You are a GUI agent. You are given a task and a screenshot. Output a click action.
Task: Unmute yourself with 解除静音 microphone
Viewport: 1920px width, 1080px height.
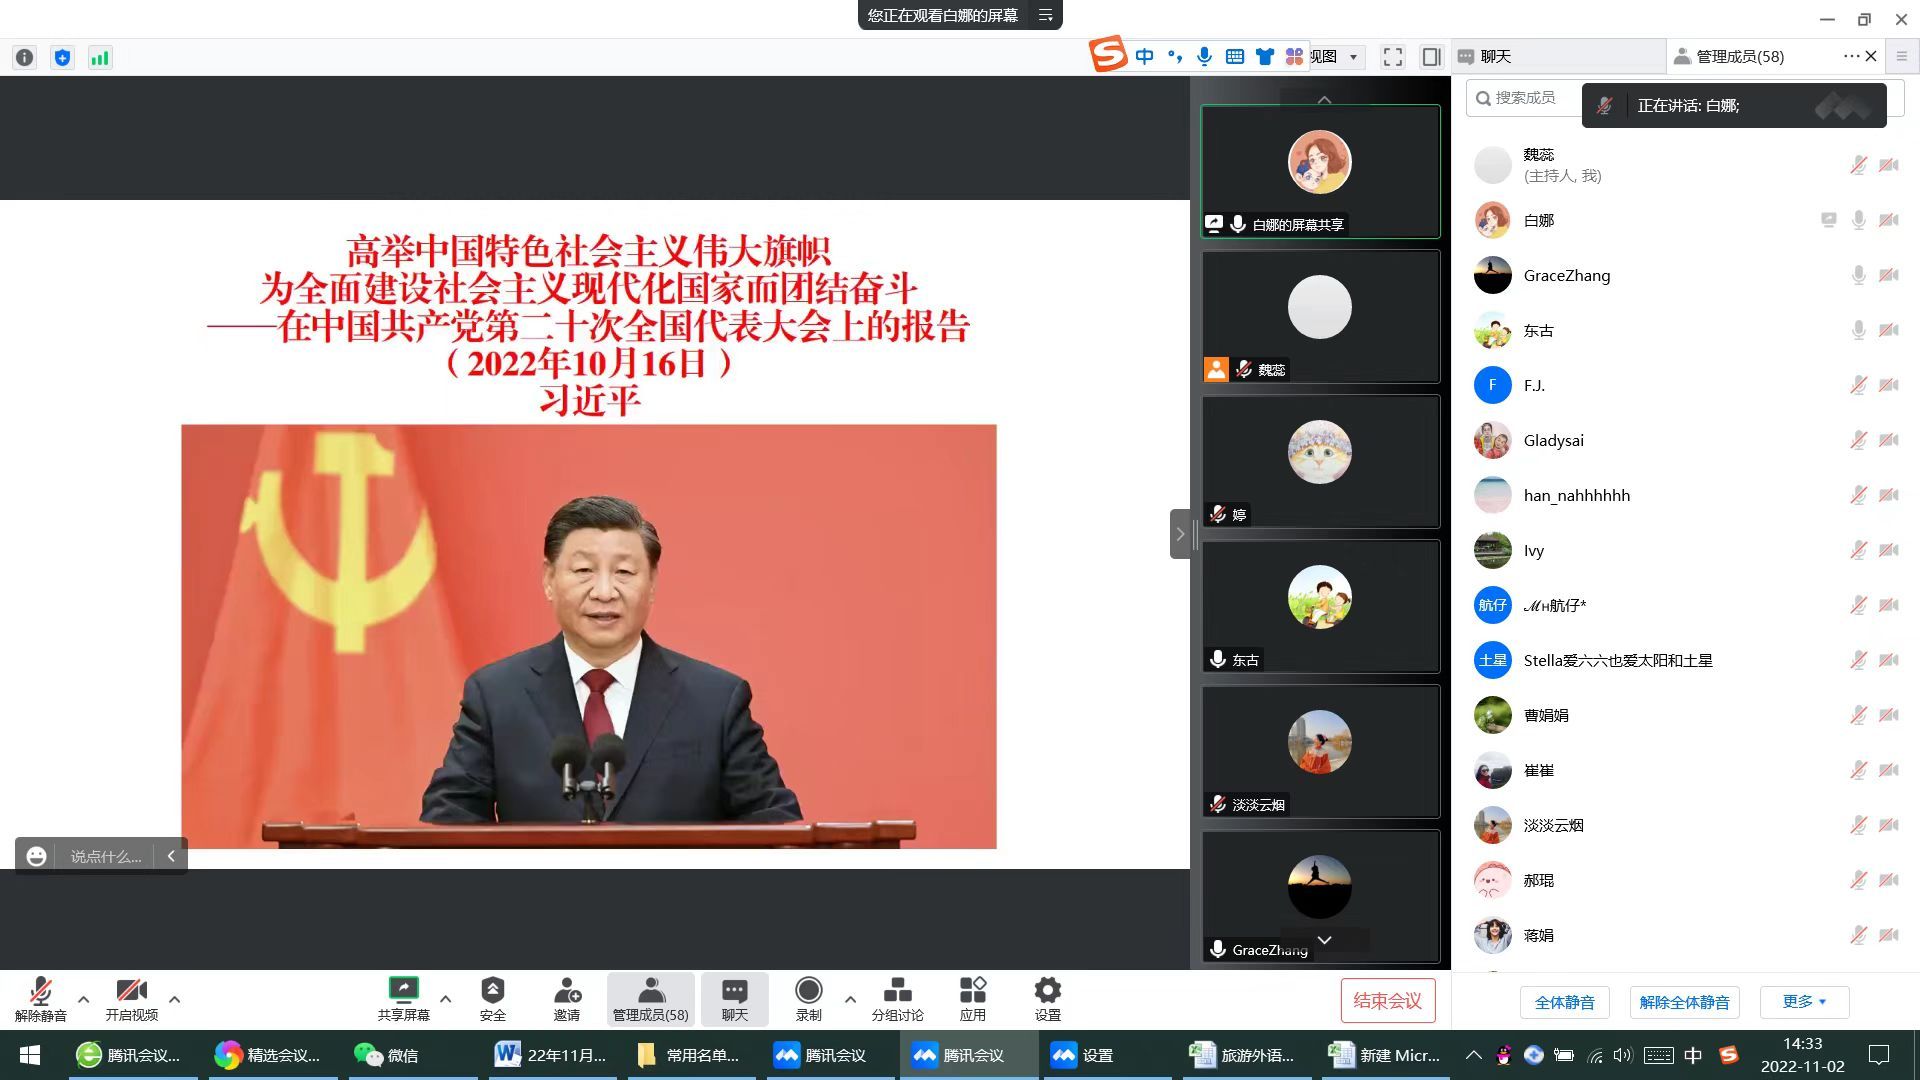click(40, 991)
